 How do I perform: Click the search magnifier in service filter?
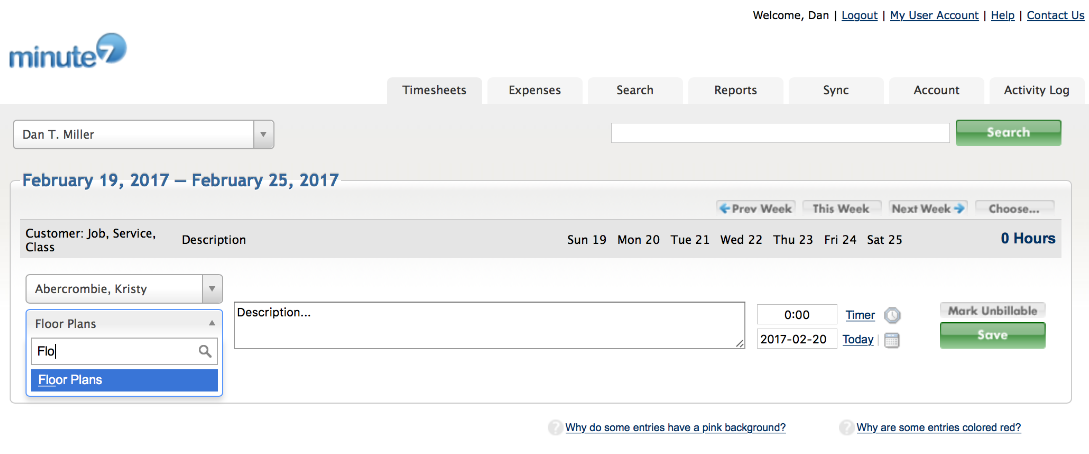[205, 352]
